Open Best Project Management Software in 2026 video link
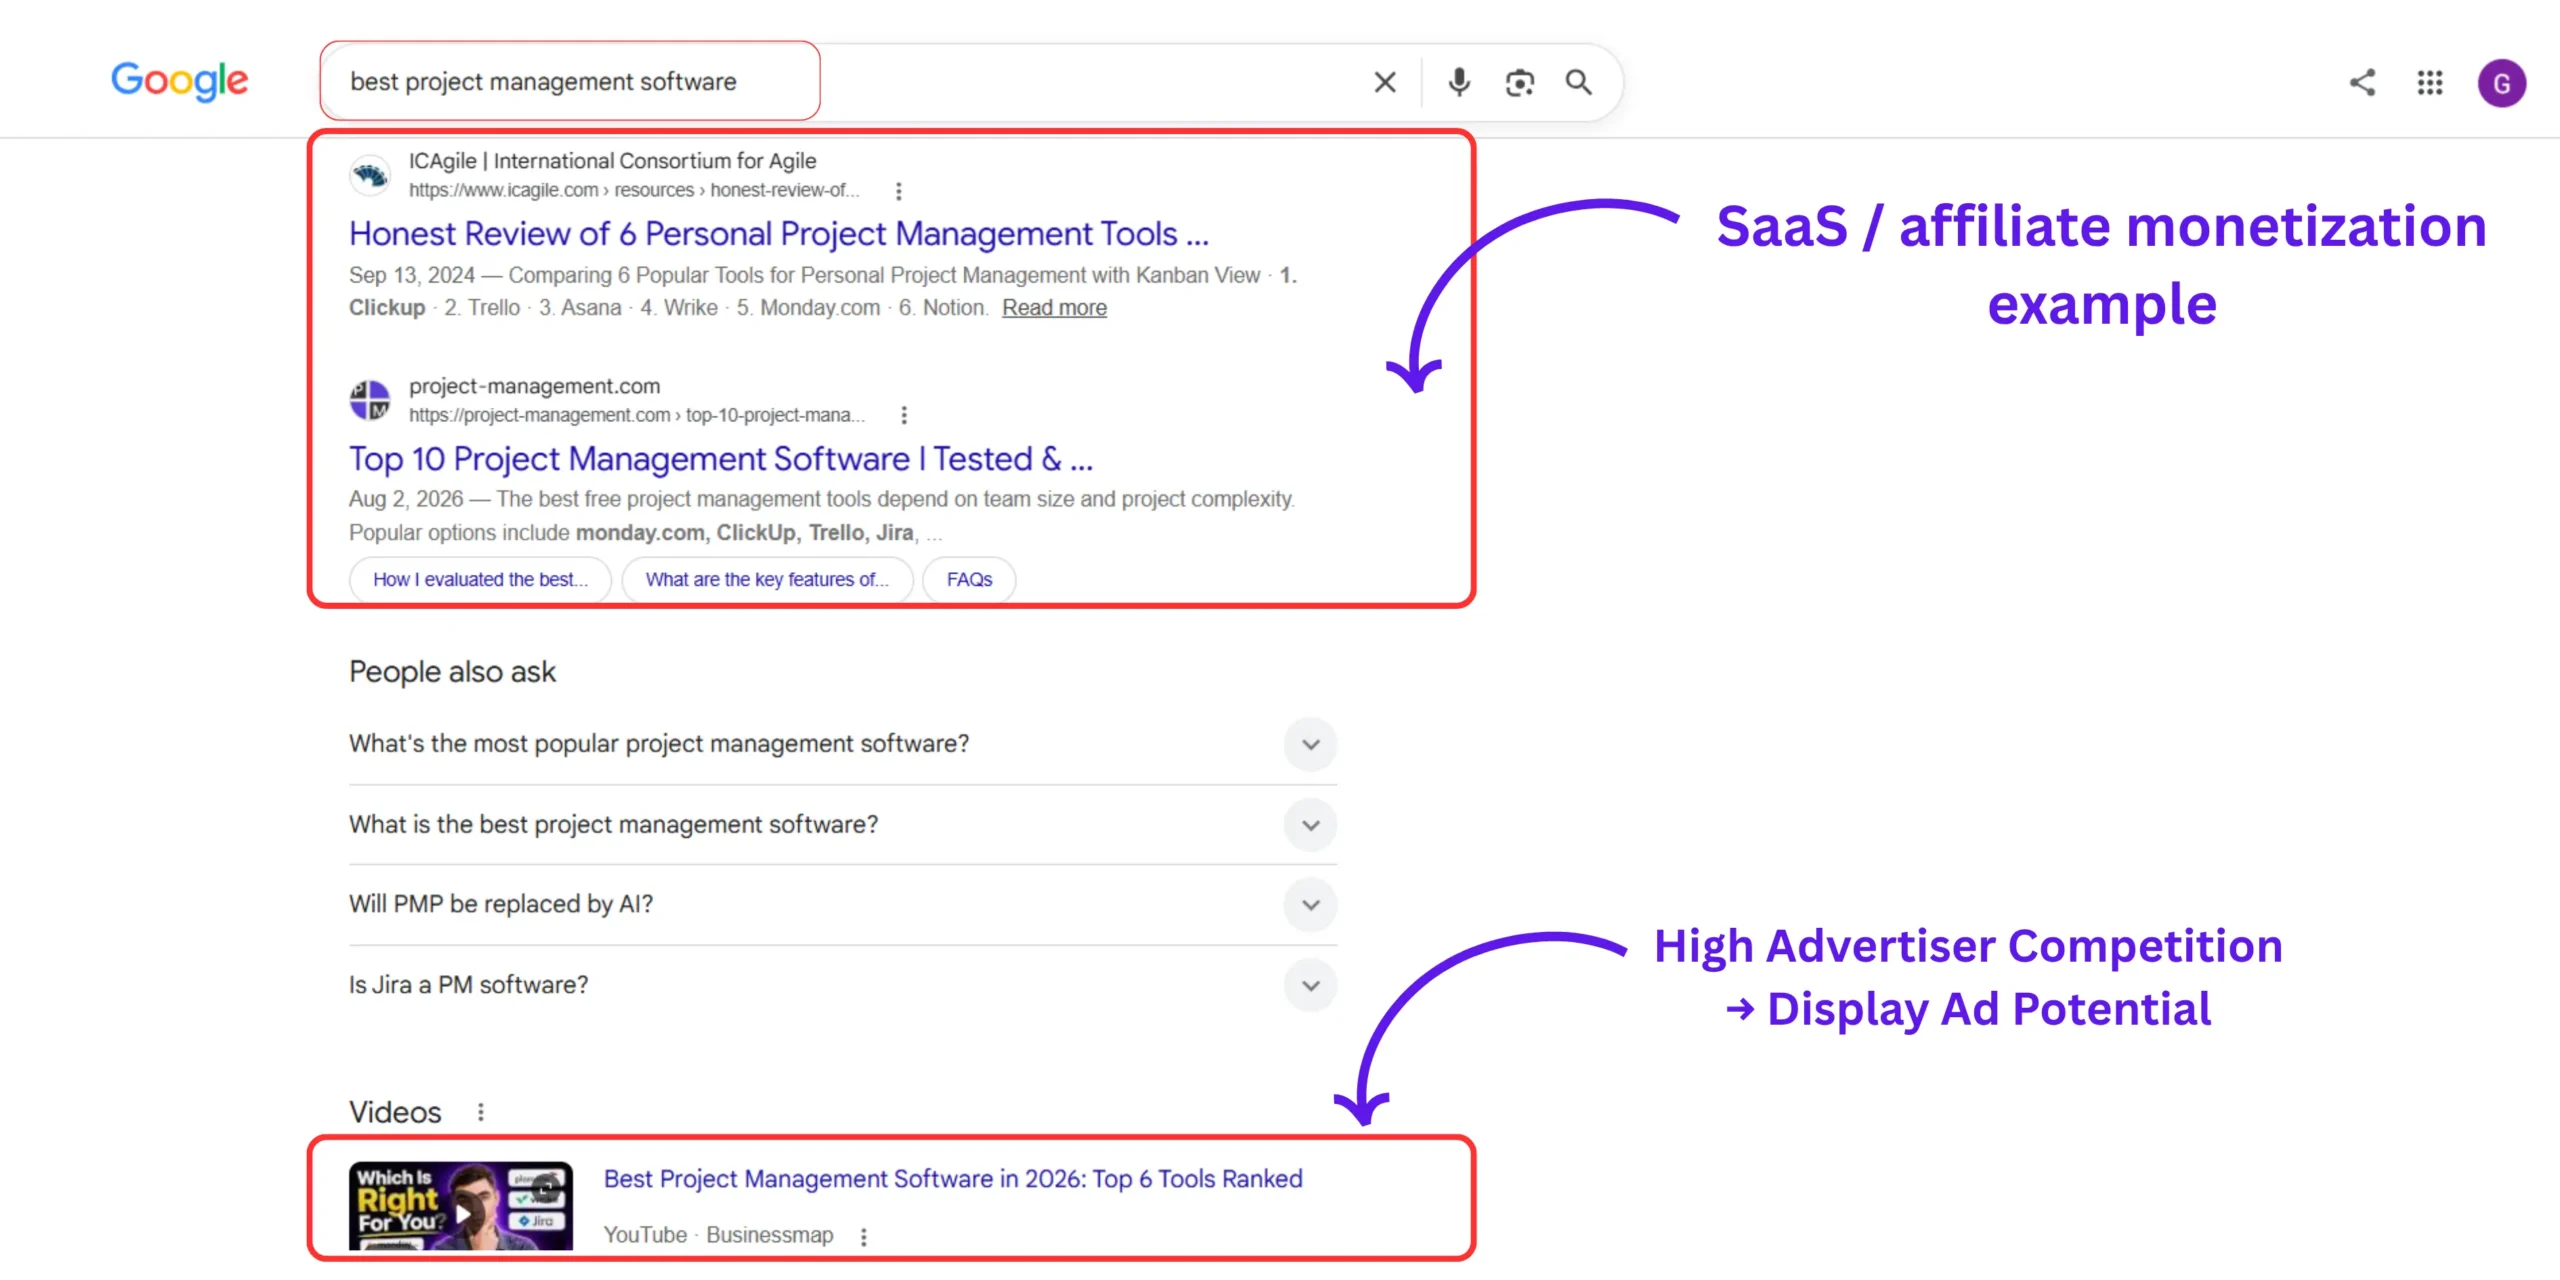Screen dimensions: 2560x1280 pyautogui.click(x=952, y=1179)
